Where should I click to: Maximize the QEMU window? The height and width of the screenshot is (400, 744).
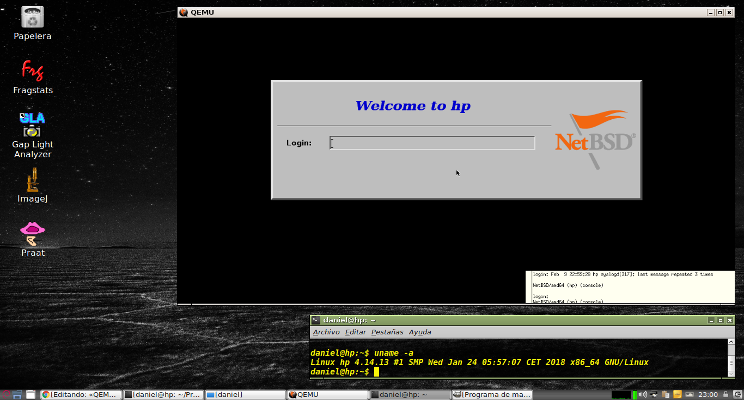coord(722,11)
